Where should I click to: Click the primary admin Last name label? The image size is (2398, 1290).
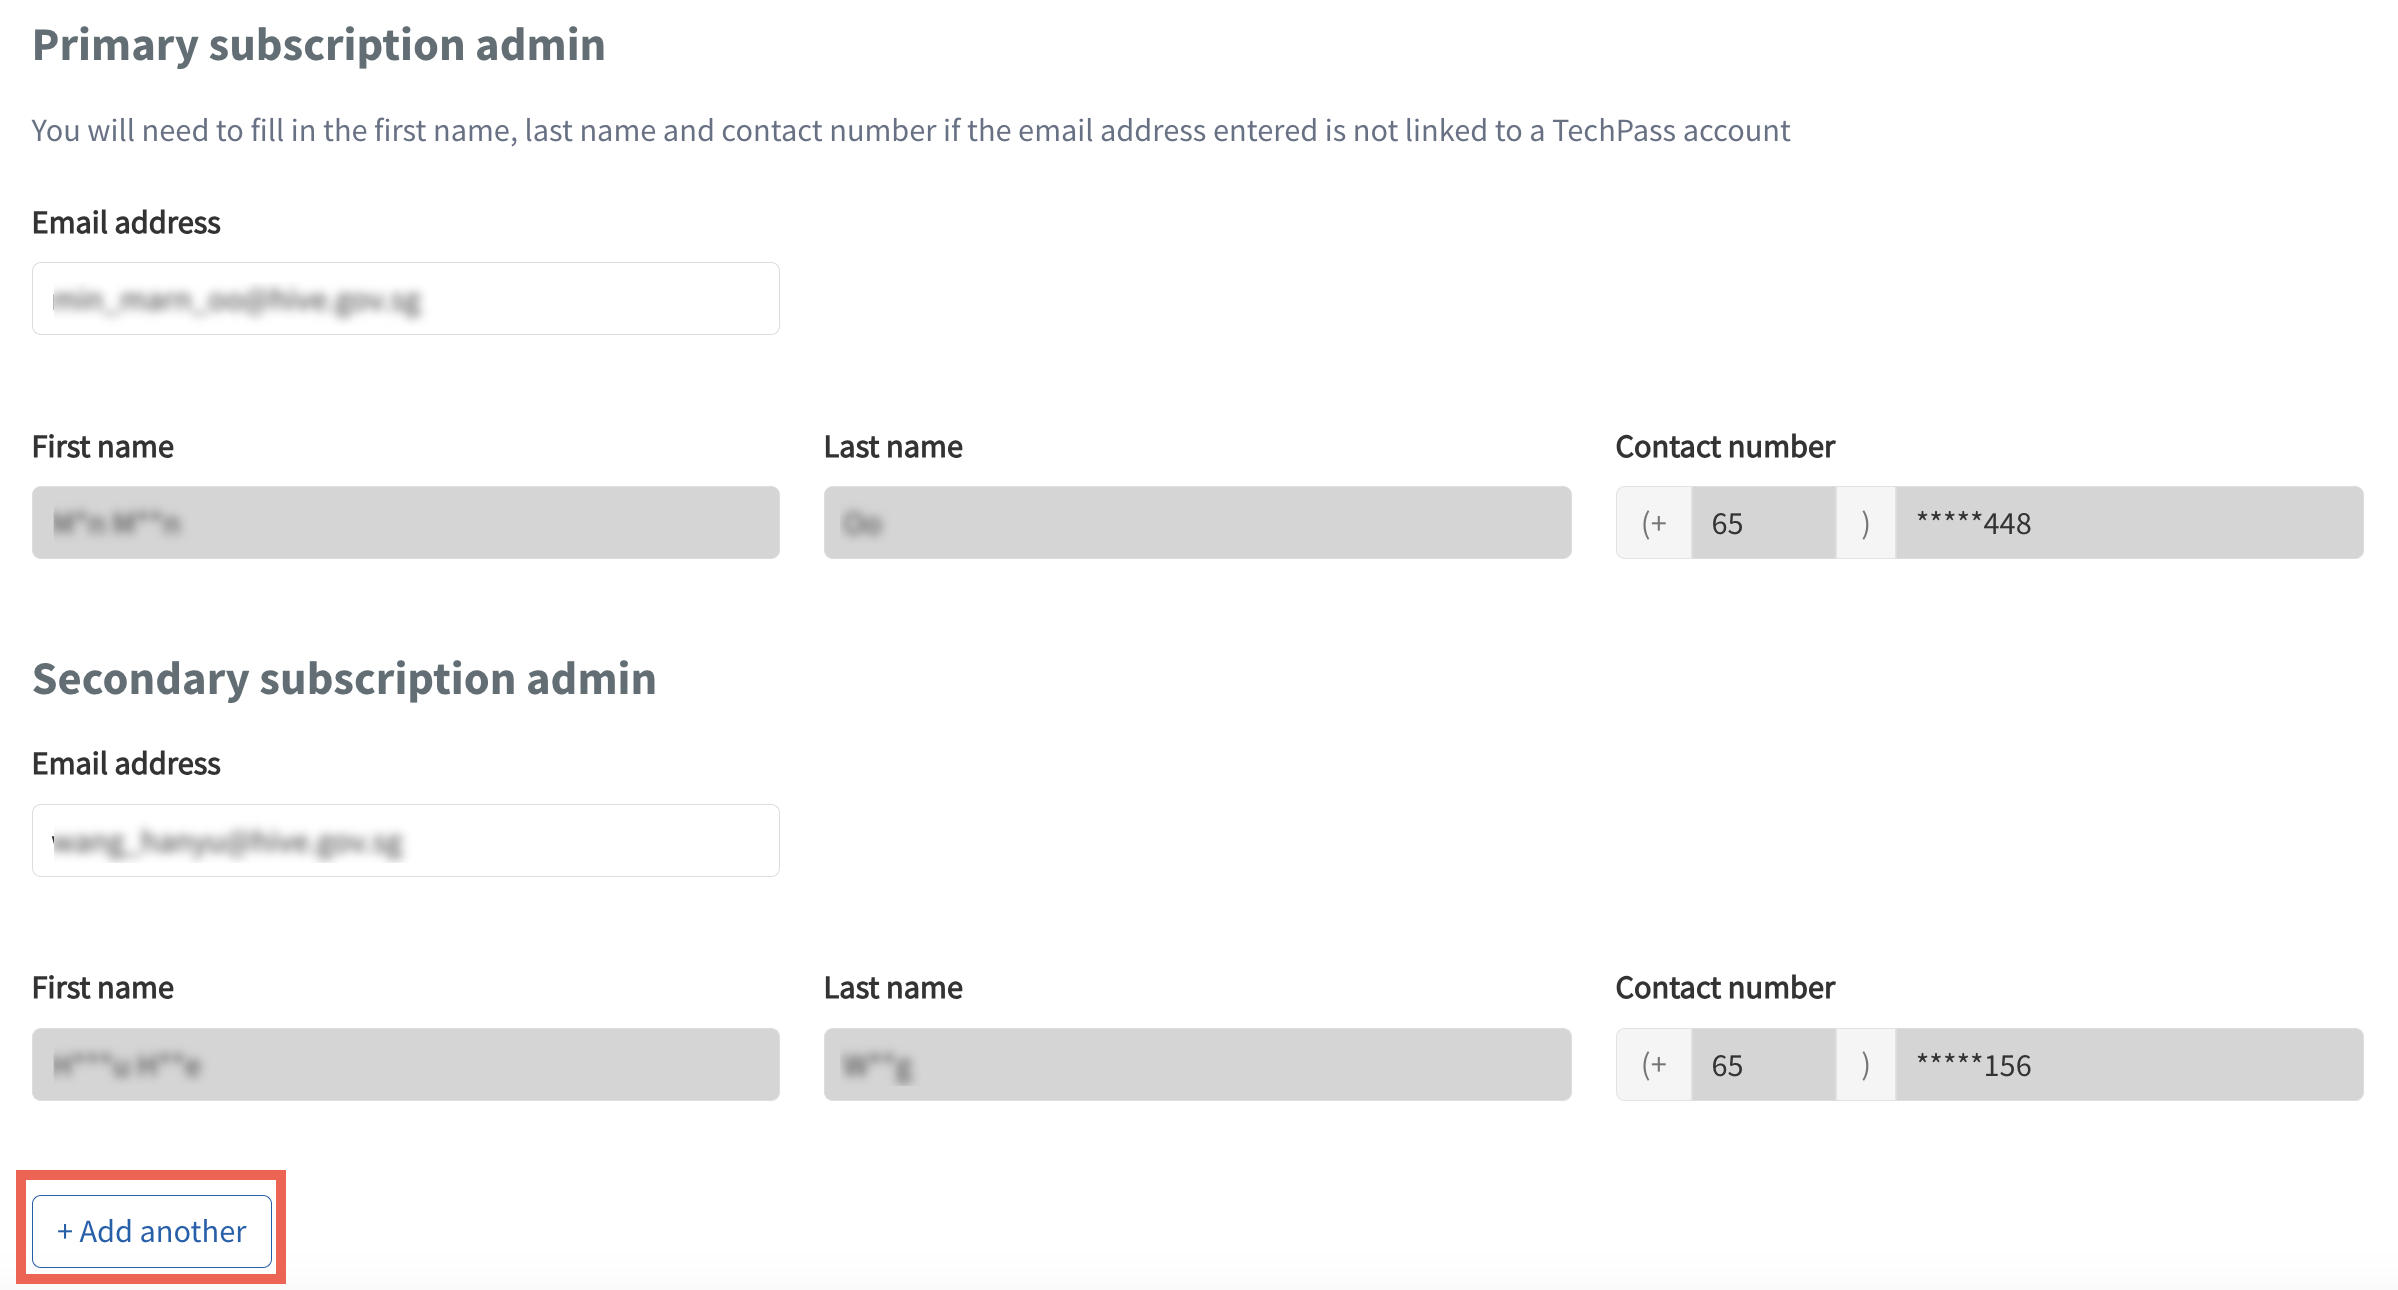pyautogui.click(x=893, y=447)
